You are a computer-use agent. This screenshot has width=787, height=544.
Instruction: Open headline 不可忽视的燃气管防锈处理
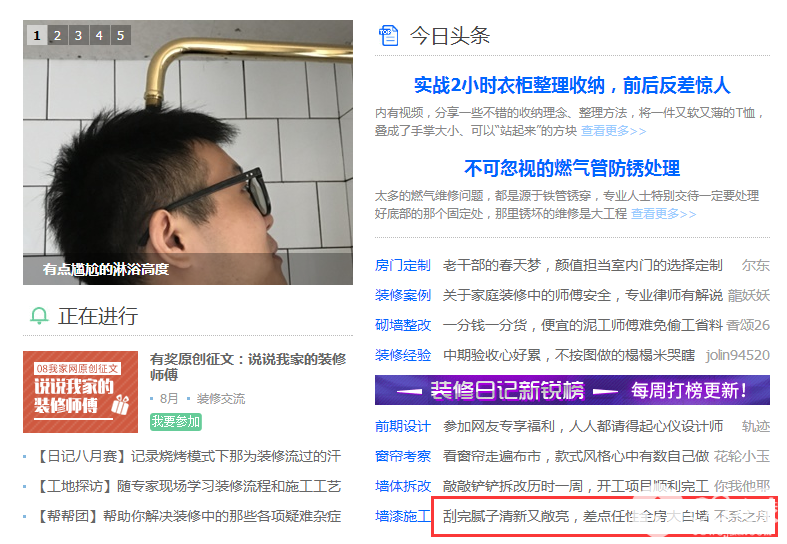coord(572,168)
